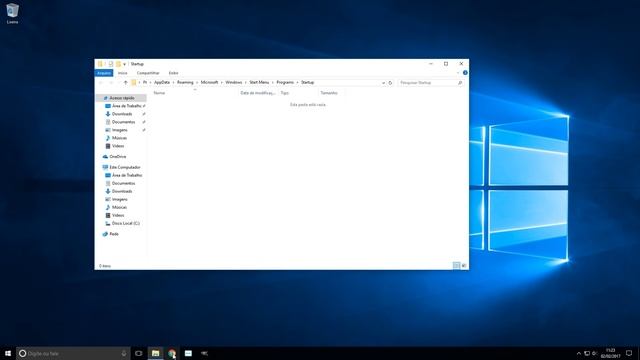The width and height of the screenshot is (640, 360).
Task: Open Vídeos under Este Computador
Action: pyautogui.click(x=118, y=215)
